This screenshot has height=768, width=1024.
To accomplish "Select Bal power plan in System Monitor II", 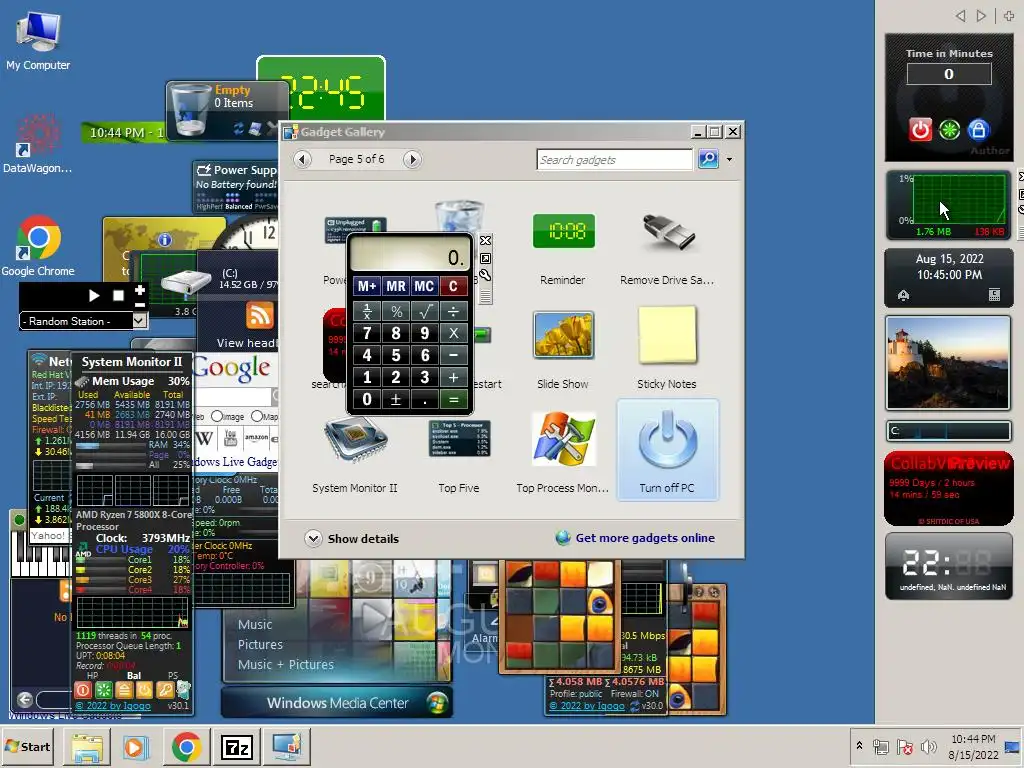I will pos(134,676).
